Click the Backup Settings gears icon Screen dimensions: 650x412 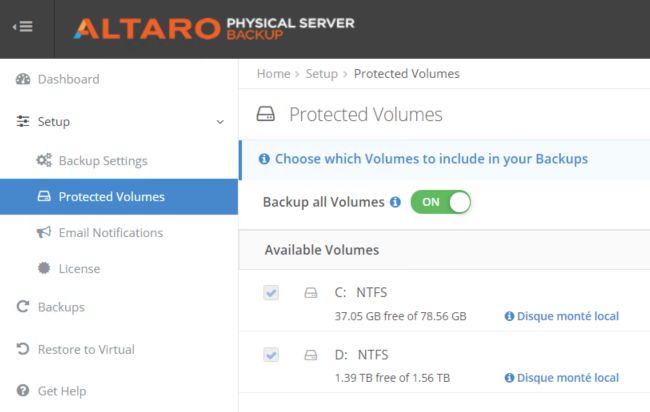click(44, 161)
